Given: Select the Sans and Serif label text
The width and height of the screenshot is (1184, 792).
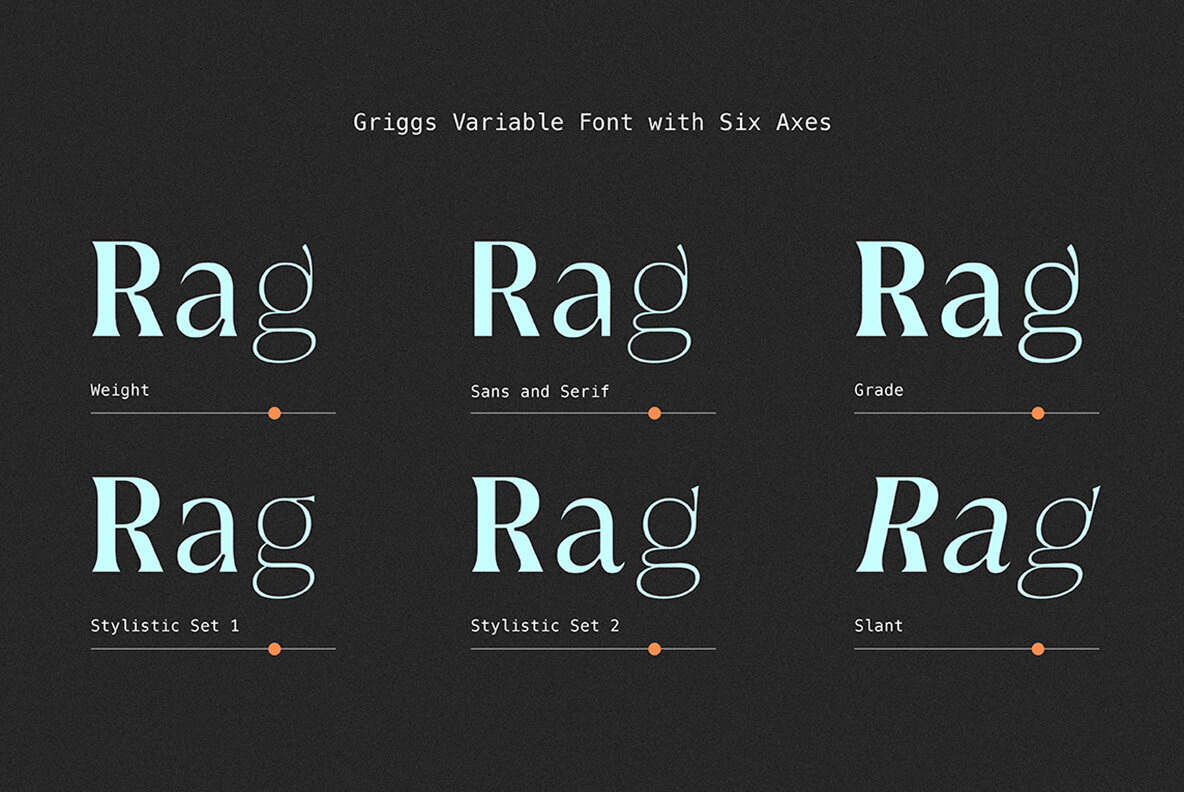Looking at the screenshot, I should 540,391.
